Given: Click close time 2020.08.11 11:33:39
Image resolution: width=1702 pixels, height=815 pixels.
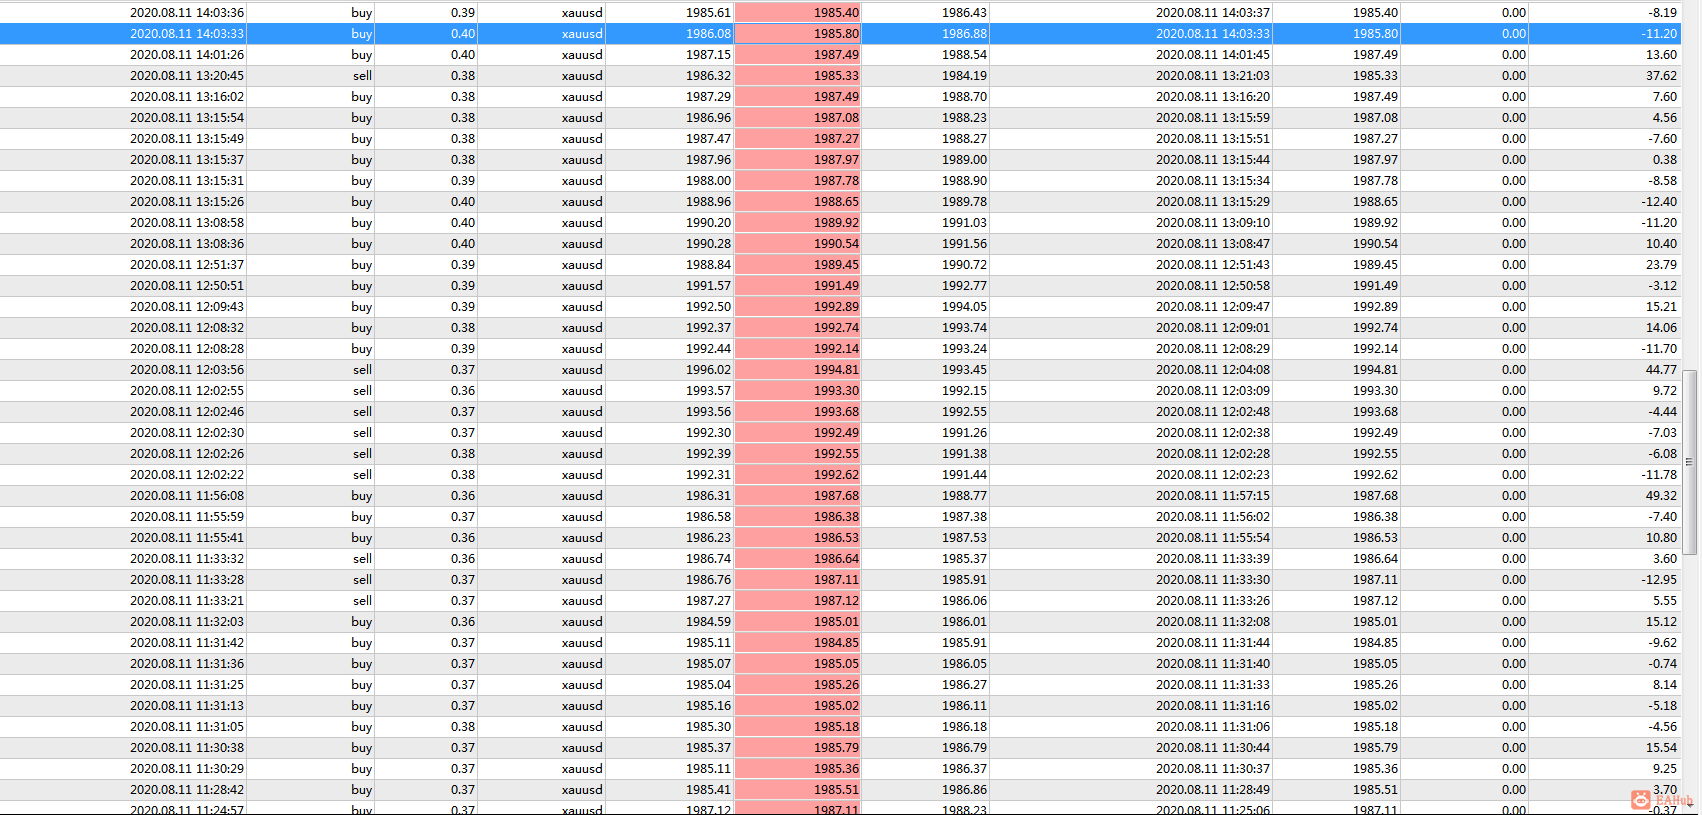Looking at the screenshot, I should pos(1213,559).
